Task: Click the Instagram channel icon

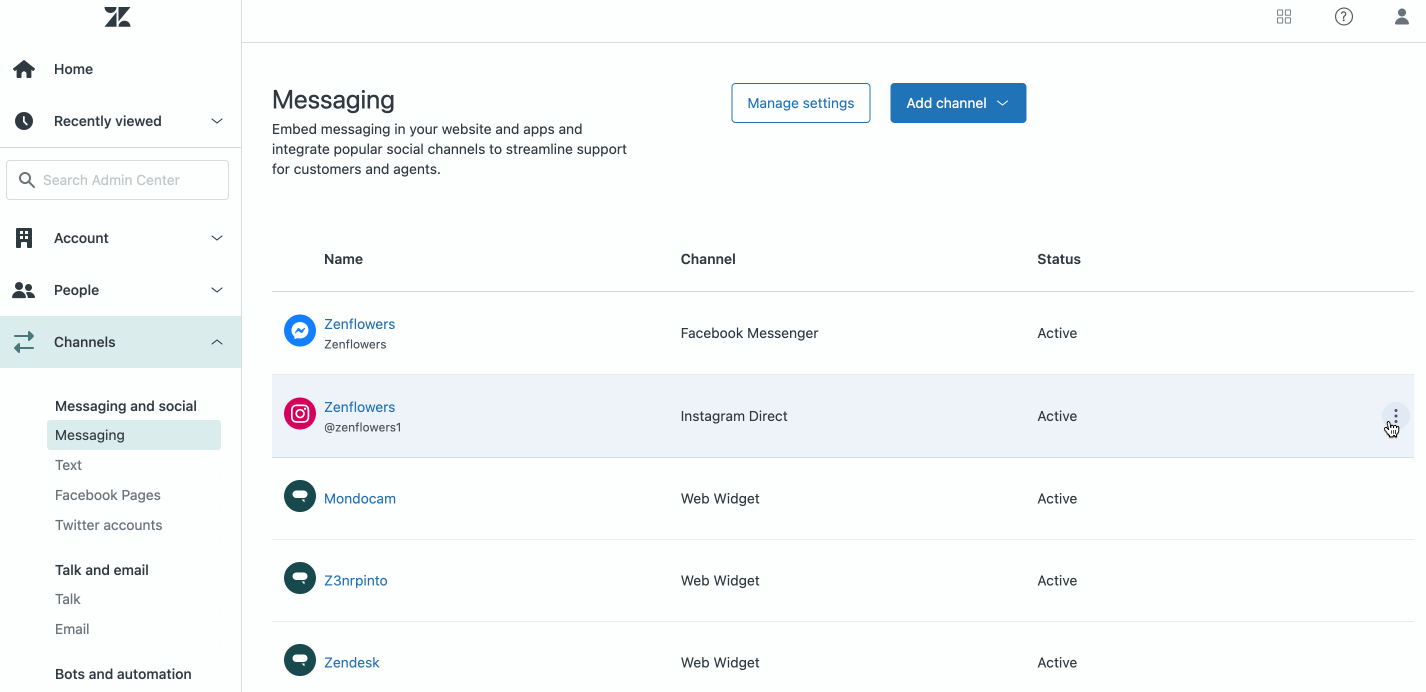Action: coord(300,414)
